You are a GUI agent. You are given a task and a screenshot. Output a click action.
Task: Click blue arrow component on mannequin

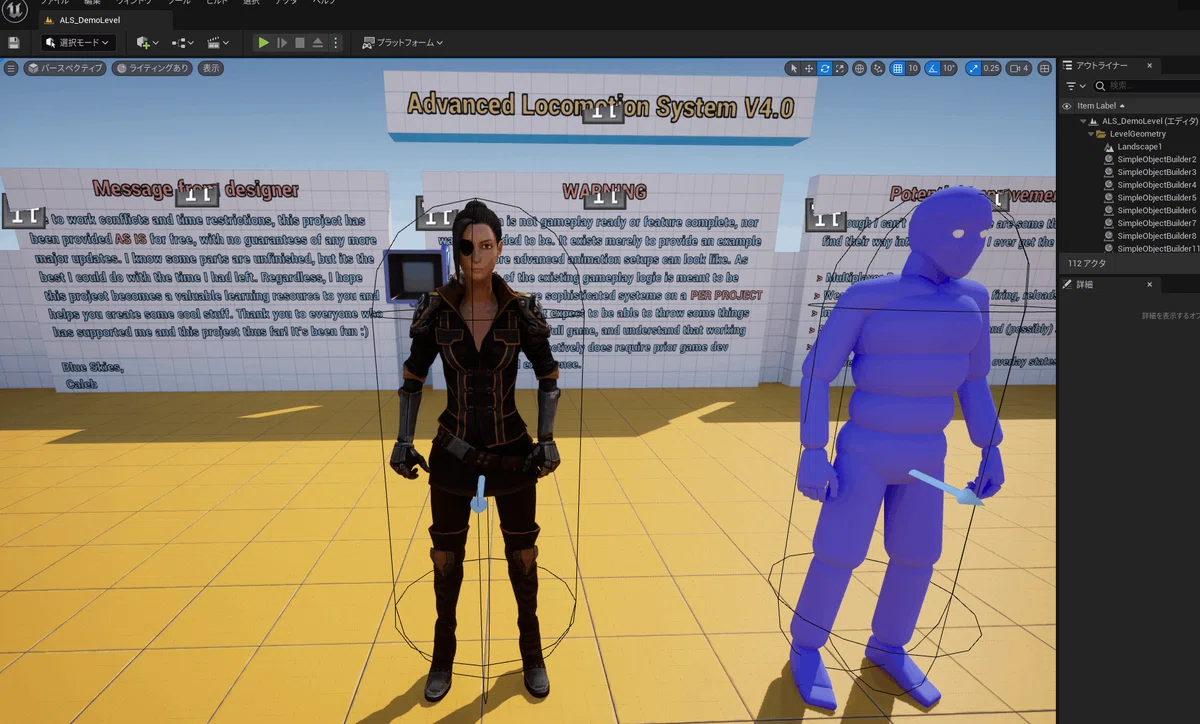click(x=948, y=487)
